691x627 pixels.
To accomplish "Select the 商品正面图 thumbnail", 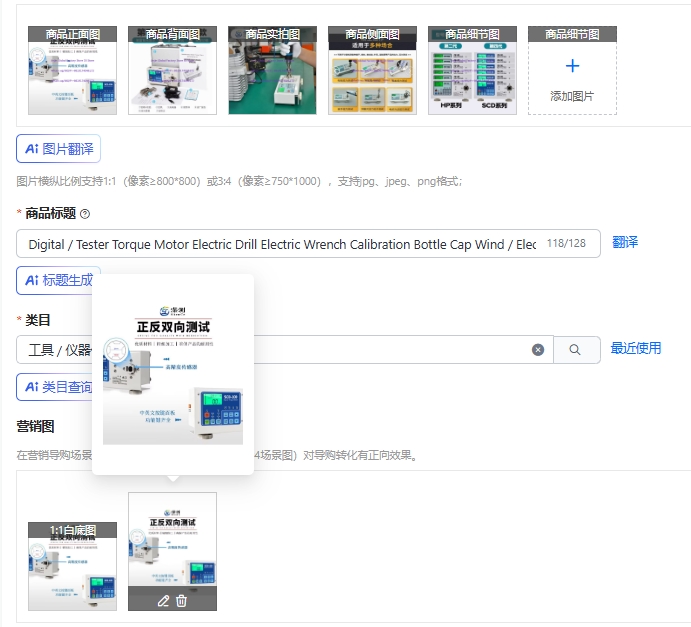I will coord(72,70).
